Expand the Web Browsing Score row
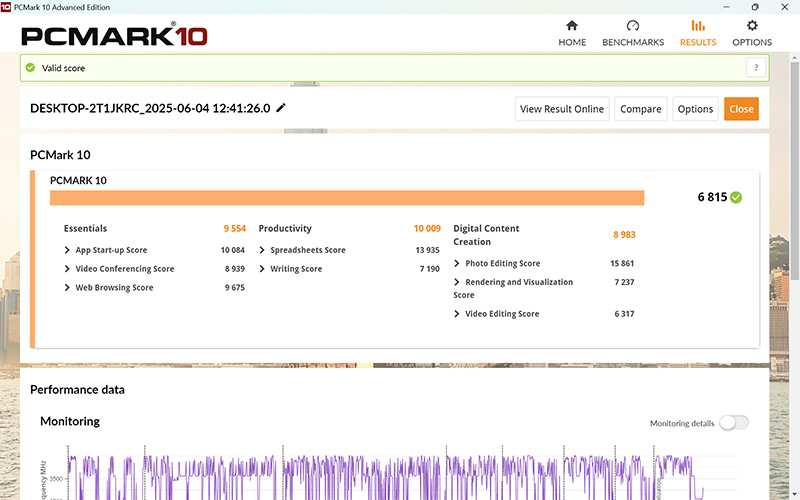 click(67, 288)
